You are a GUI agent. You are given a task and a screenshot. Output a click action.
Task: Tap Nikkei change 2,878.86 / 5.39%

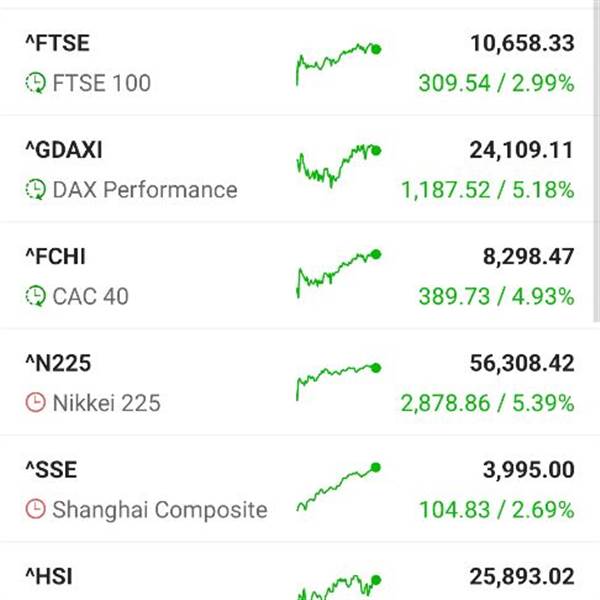[x=488, y=403]
